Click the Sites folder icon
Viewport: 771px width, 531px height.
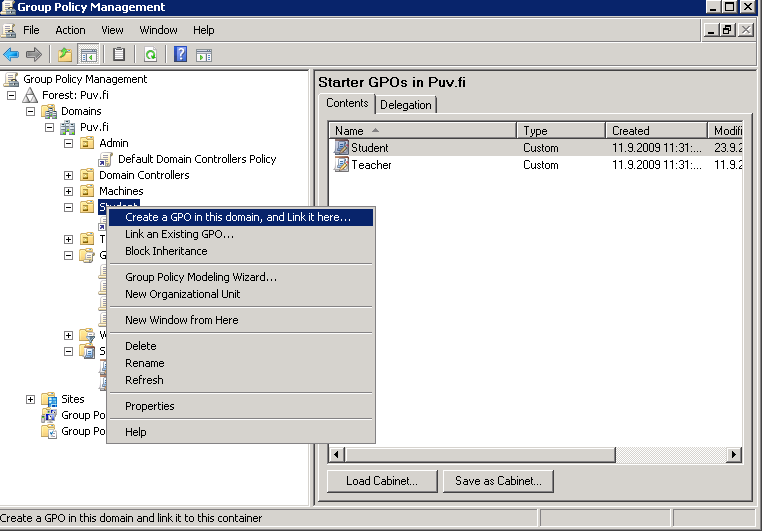pos(49,399)
